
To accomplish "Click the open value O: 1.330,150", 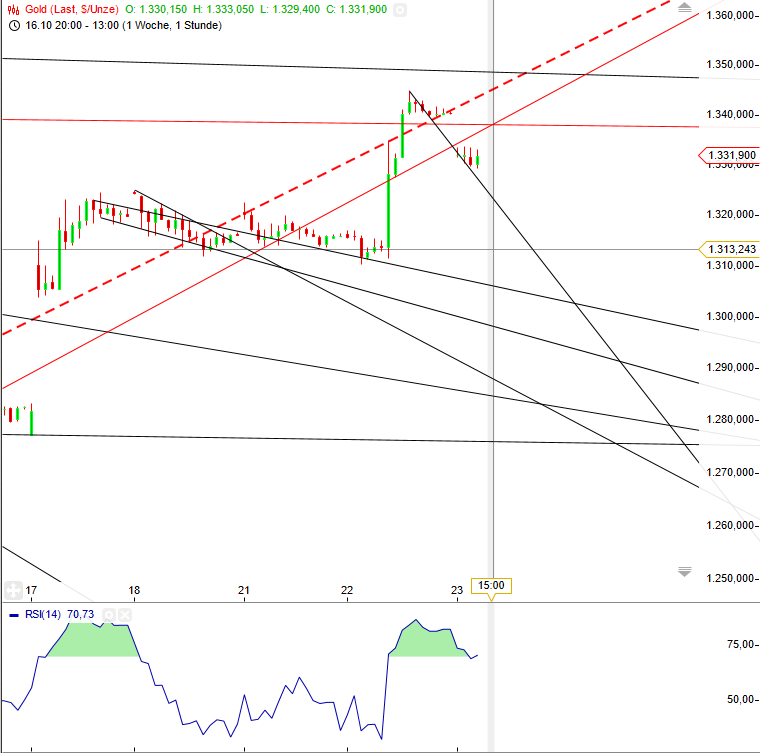I will [156, 9].
